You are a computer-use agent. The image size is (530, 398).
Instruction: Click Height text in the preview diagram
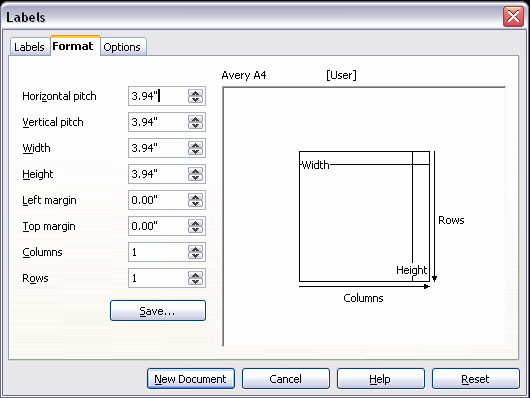(x=411, y=270)
